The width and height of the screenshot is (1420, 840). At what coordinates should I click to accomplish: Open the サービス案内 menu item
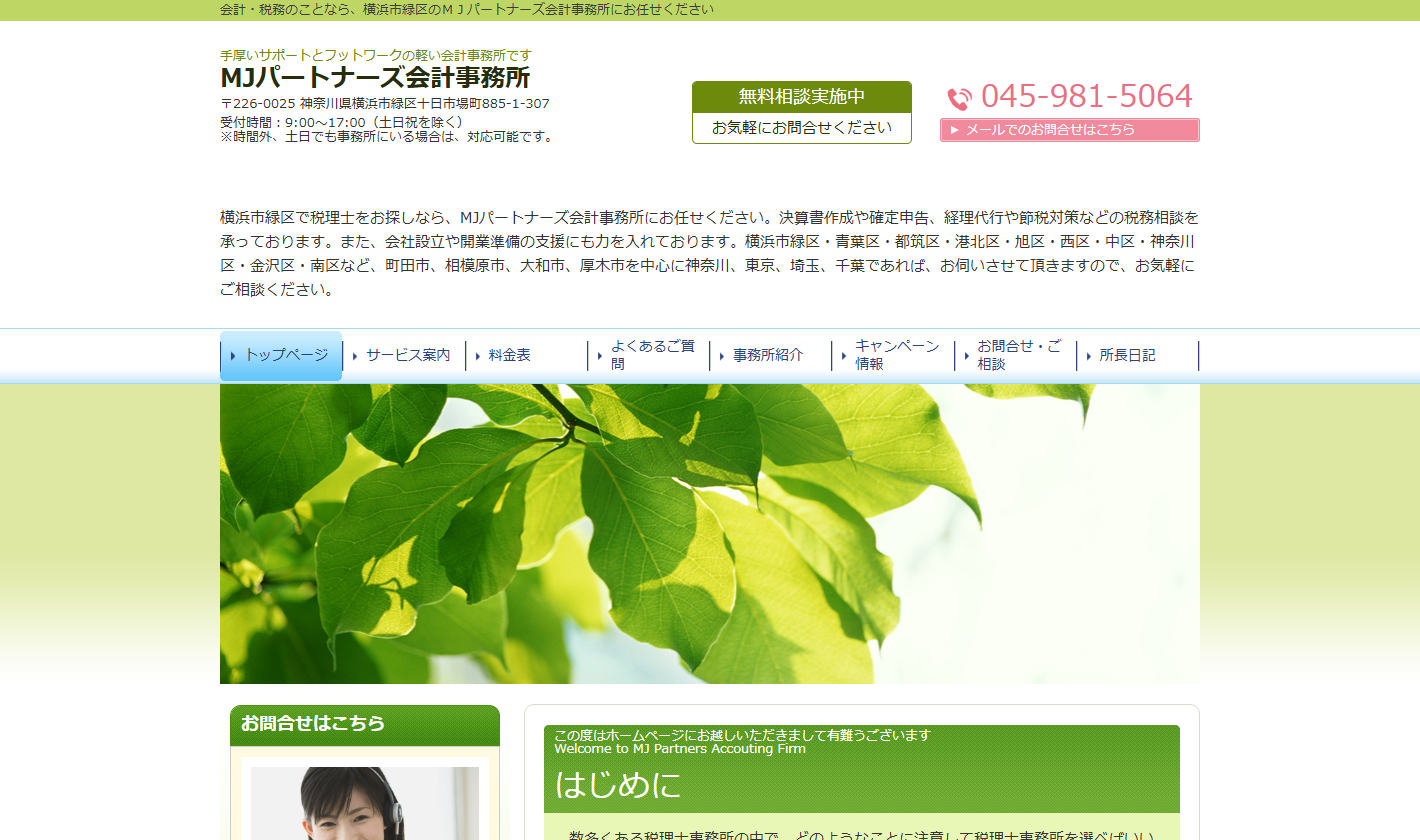click(407, 355)
